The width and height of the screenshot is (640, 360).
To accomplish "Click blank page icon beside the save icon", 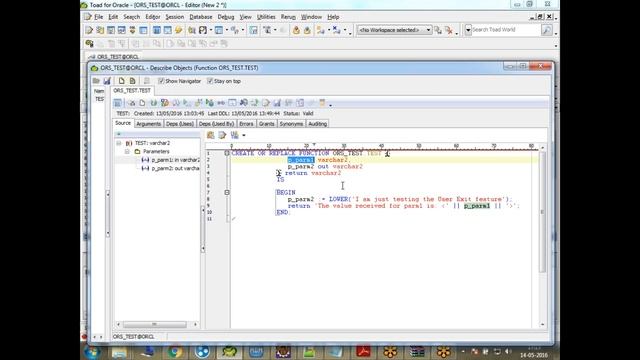I will 122,81.
